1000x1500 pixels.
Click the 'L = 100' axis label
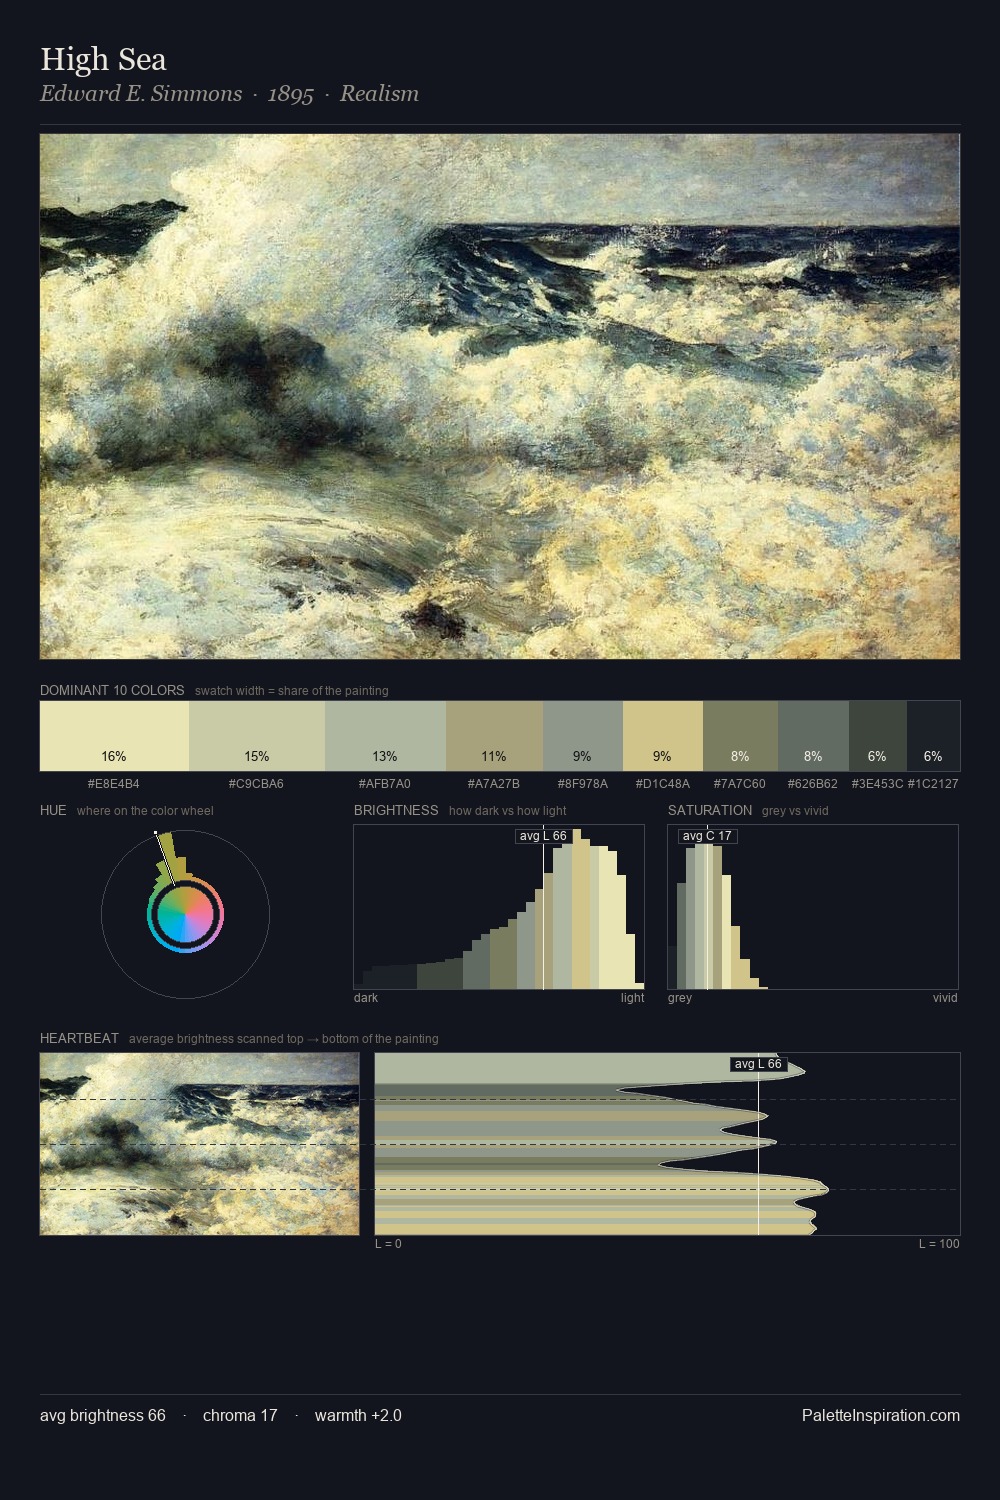click(939, 1244)
